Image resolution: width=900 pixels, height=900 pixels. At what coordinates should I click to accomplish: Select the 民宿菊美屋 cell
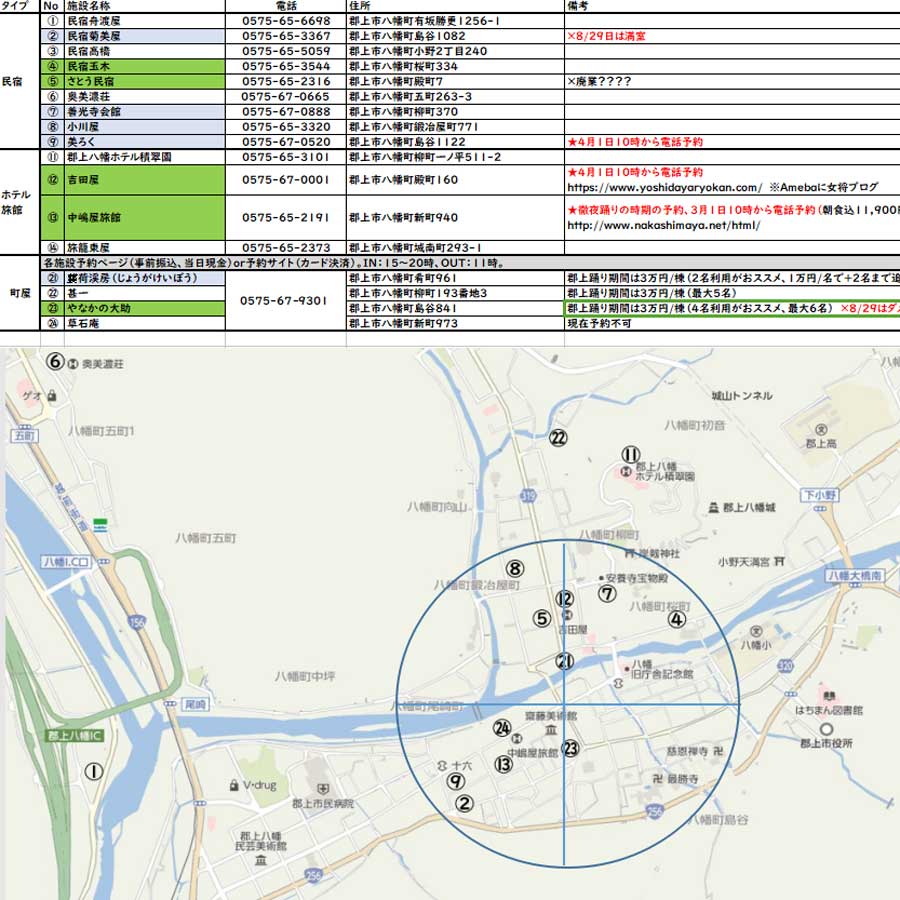(x=145, y=36)
